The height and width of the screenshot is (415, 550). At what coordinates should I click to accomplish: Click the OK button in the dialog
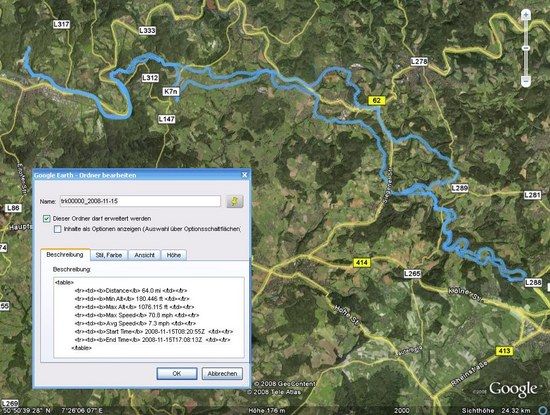click(x=177, y=374)
